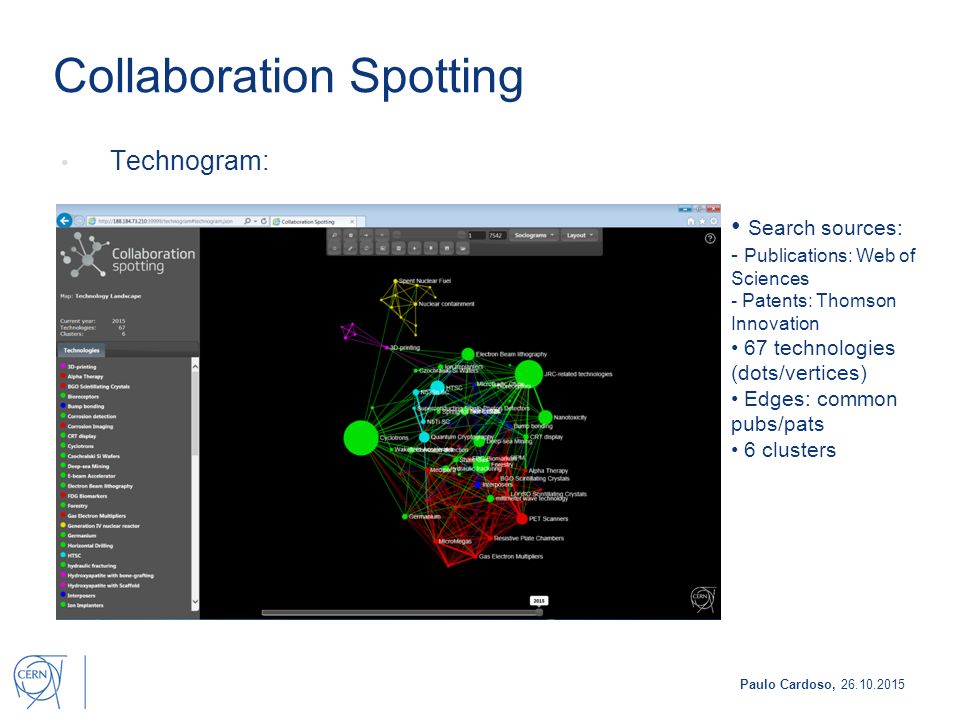Open the Sociograms dropdown
This screenshot has height=720, width=960.
[534, 235]
